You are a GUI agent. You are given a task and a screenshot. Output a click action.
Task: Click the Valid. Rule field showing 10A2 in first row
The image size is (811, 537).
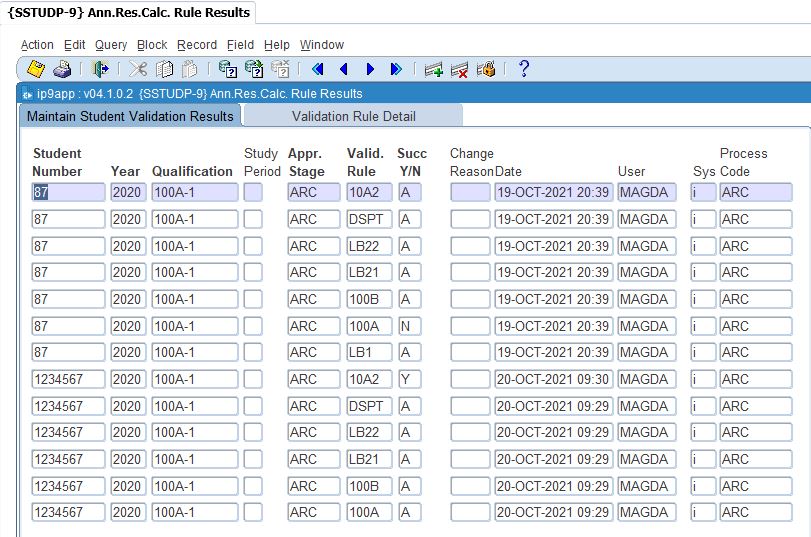[x=368, y=193]
